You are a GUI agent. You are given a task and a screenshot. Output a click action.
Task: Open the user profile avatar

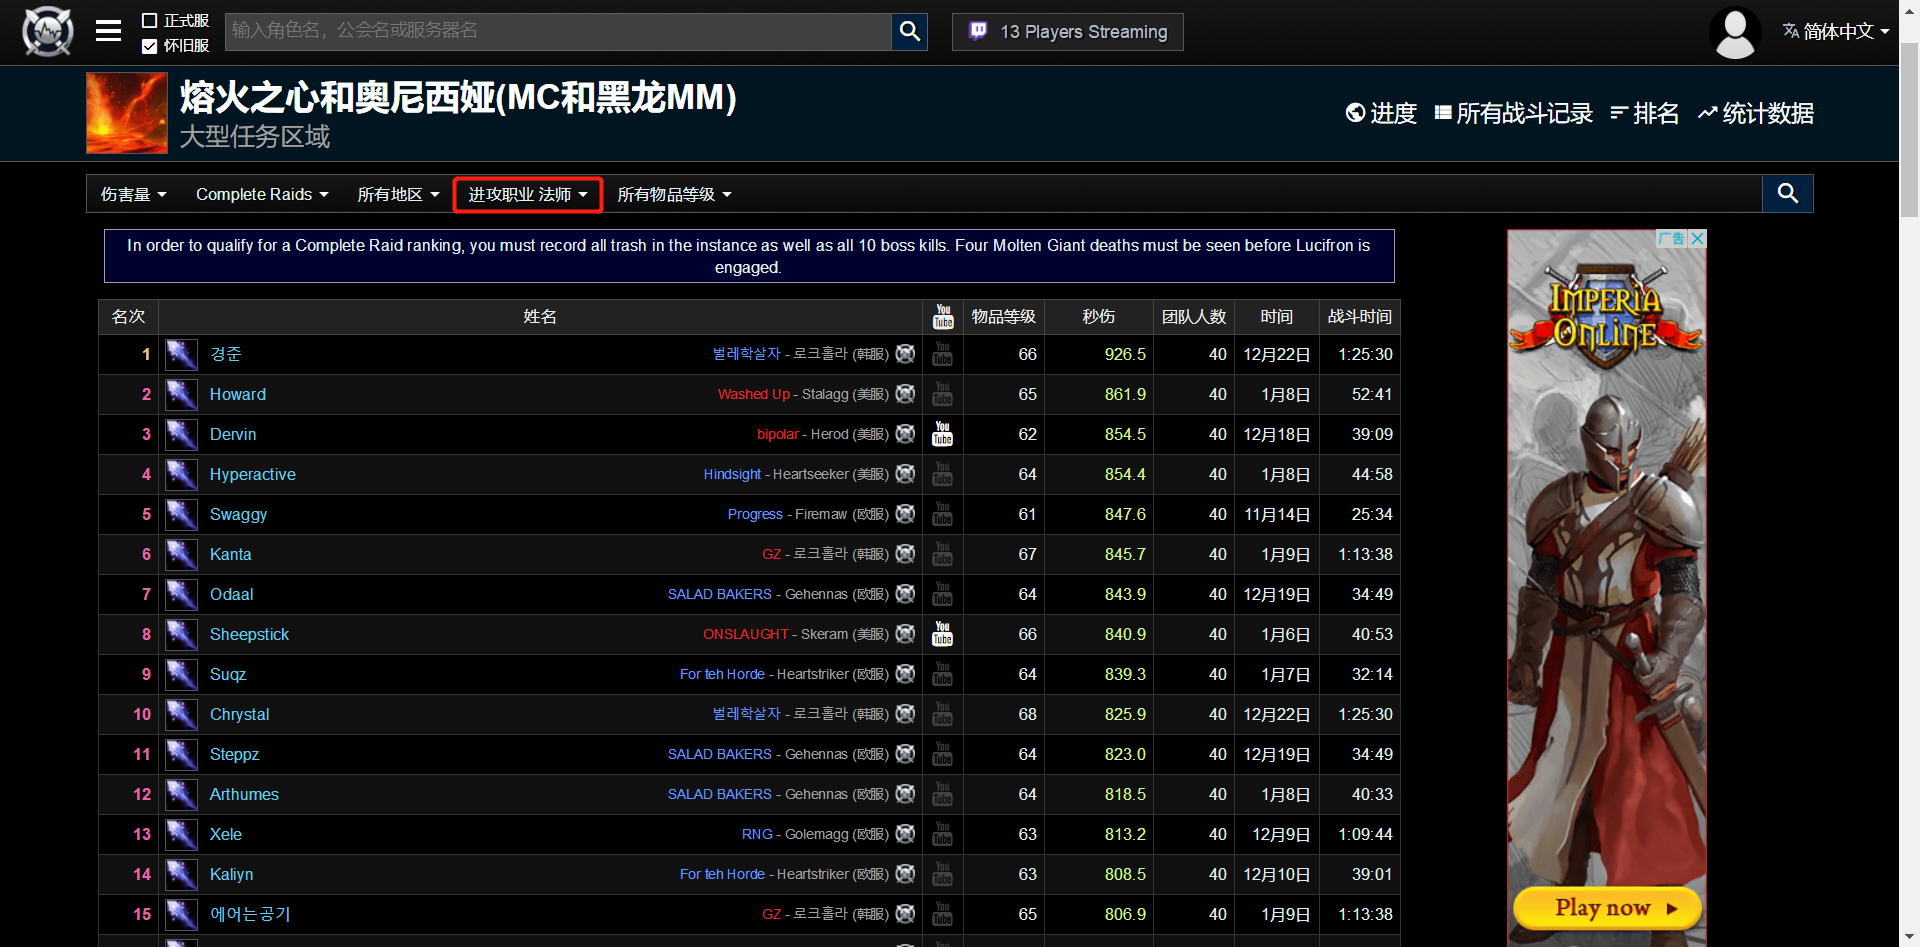[x=1735, y=33]
